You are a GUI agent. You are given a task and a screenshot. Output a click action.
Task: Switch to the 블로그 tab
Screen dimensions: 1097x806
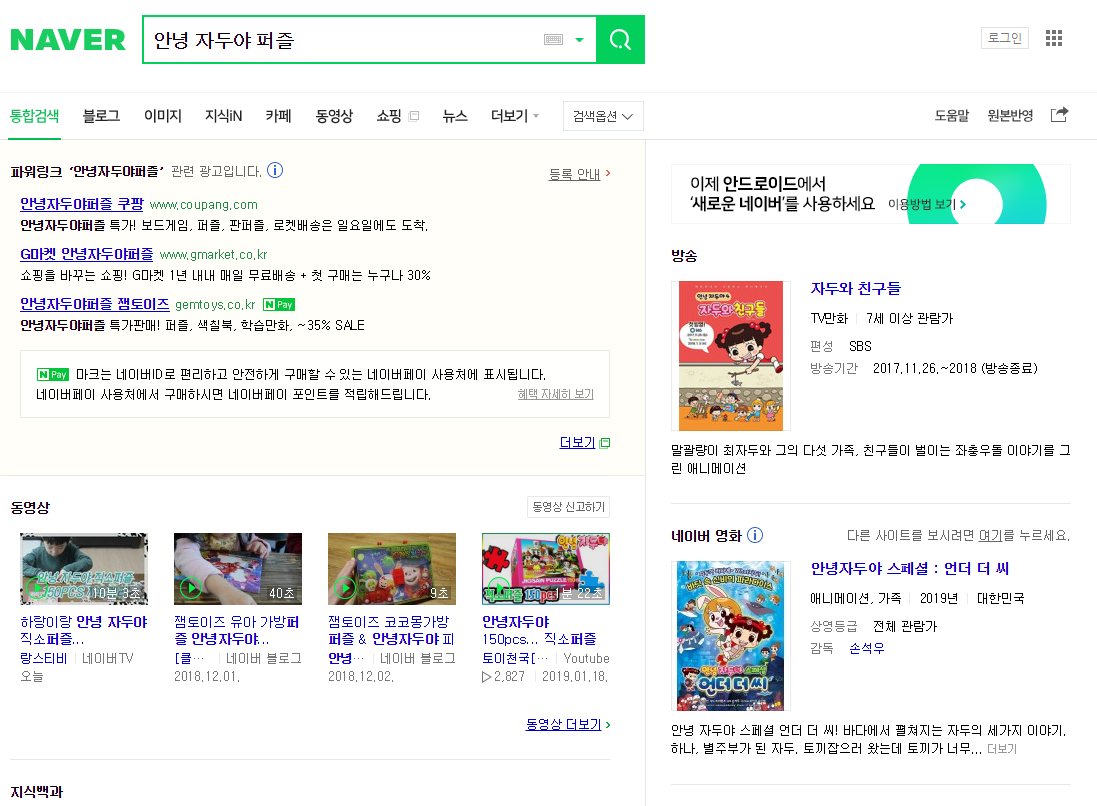101,116
